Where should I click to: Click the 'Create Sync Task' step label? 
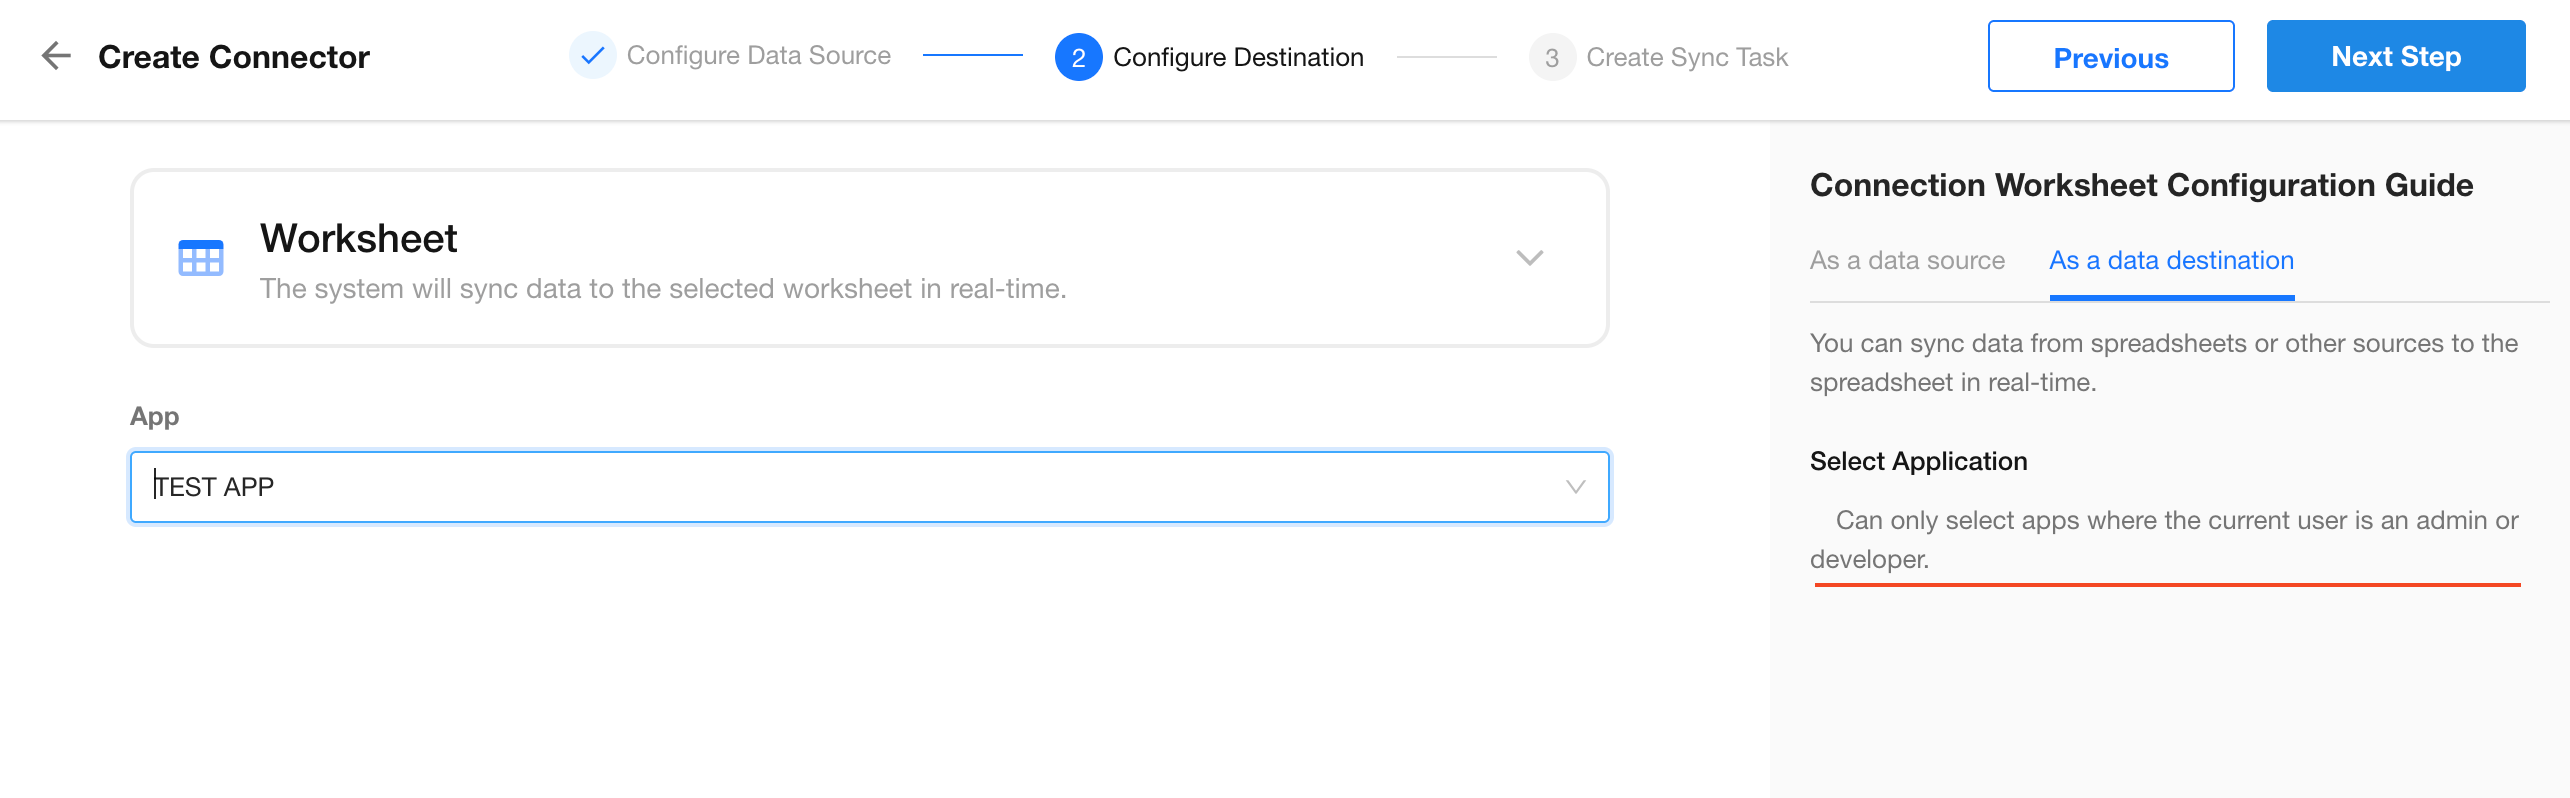pyautogui.click(x=1687, y=57)
